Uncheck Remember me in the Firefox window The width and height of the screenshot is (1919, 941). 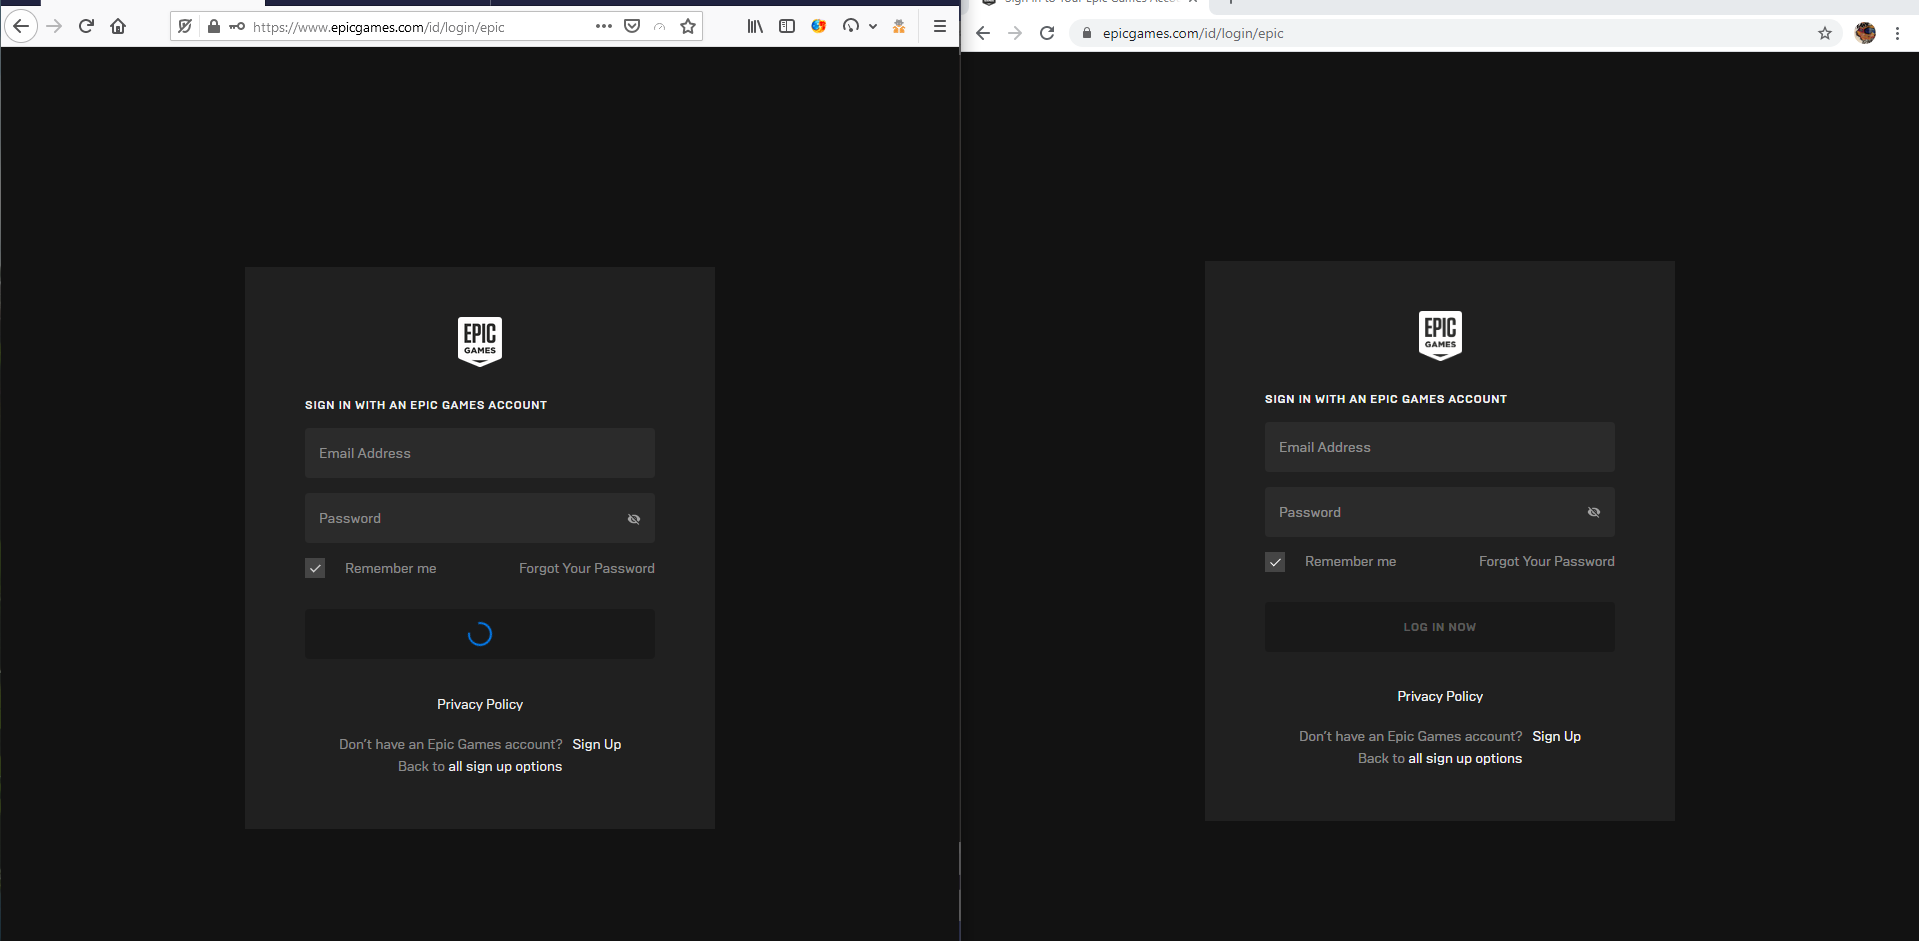[315, 567]
